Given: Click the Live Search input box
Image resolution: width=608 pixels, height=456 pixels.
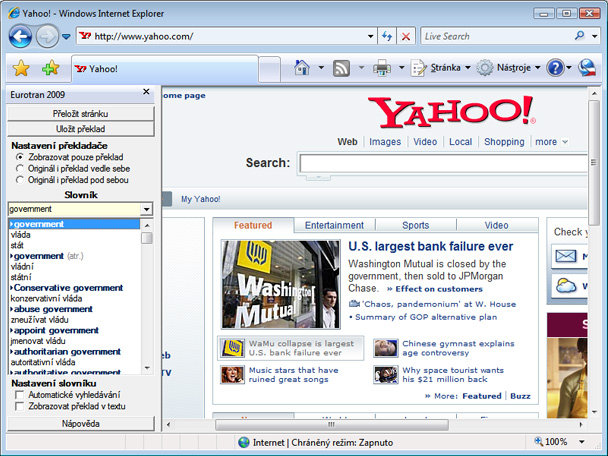Looking at the screenshot, I should [x=496, y=36].
